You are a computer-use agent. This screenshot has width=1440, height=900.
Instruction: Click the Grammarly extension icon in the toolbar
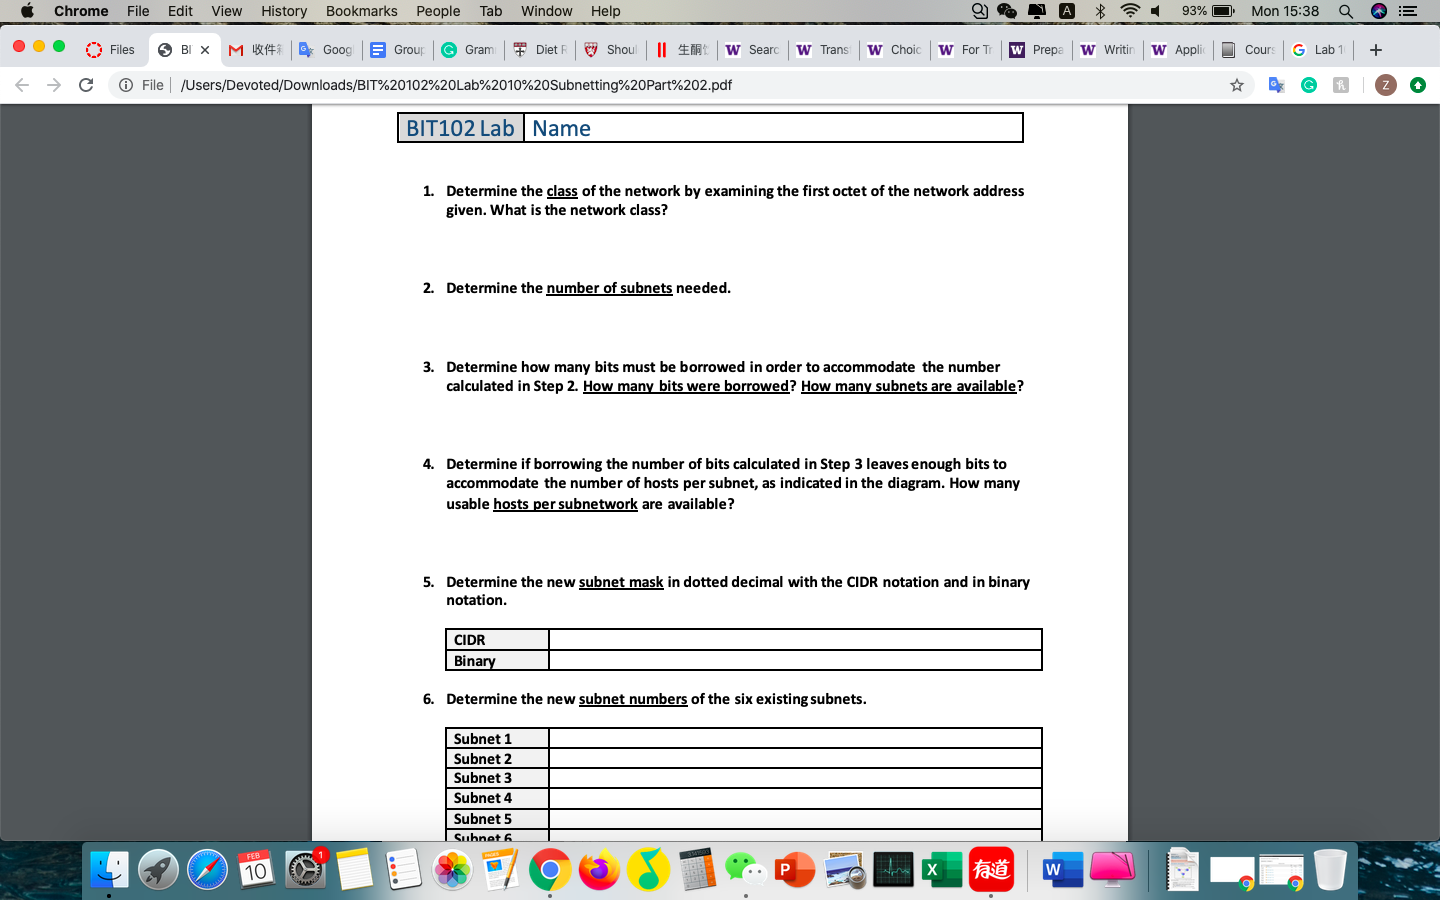click(x=1307, y=85)
